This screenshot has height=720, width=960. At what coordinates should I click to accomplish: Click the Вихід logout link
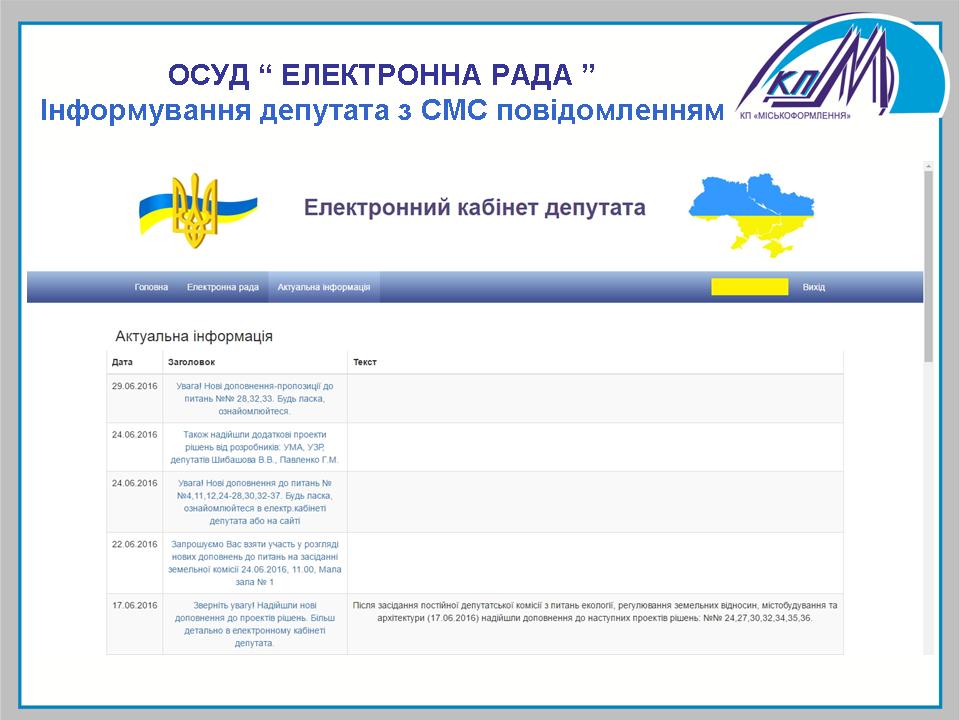point(813,287)
